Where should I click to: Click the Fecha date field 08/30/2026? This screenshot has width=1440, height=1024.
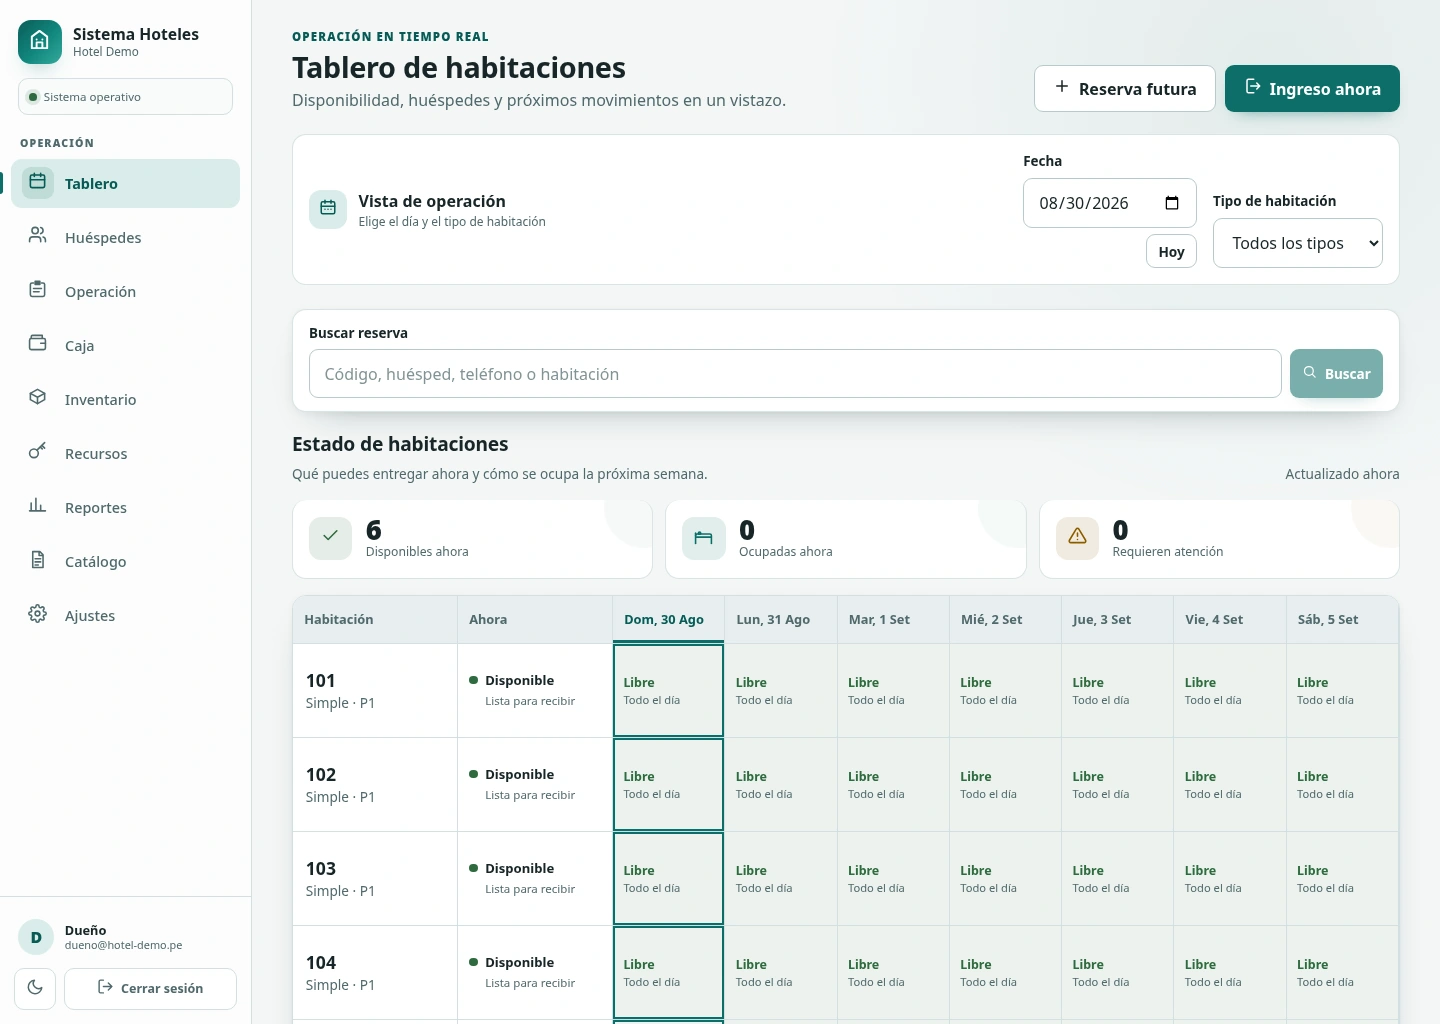point(1110,203)
